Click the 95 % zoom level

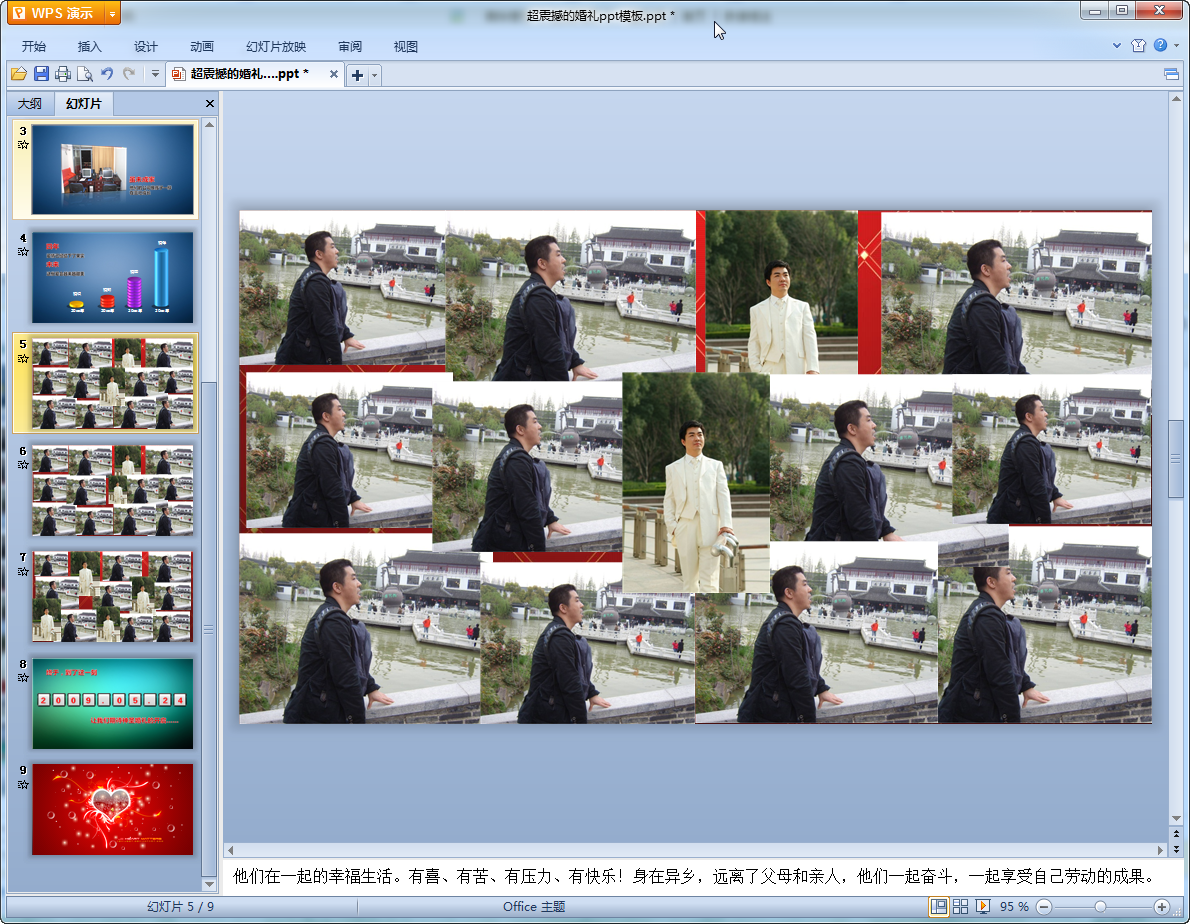coord(1014,907)
